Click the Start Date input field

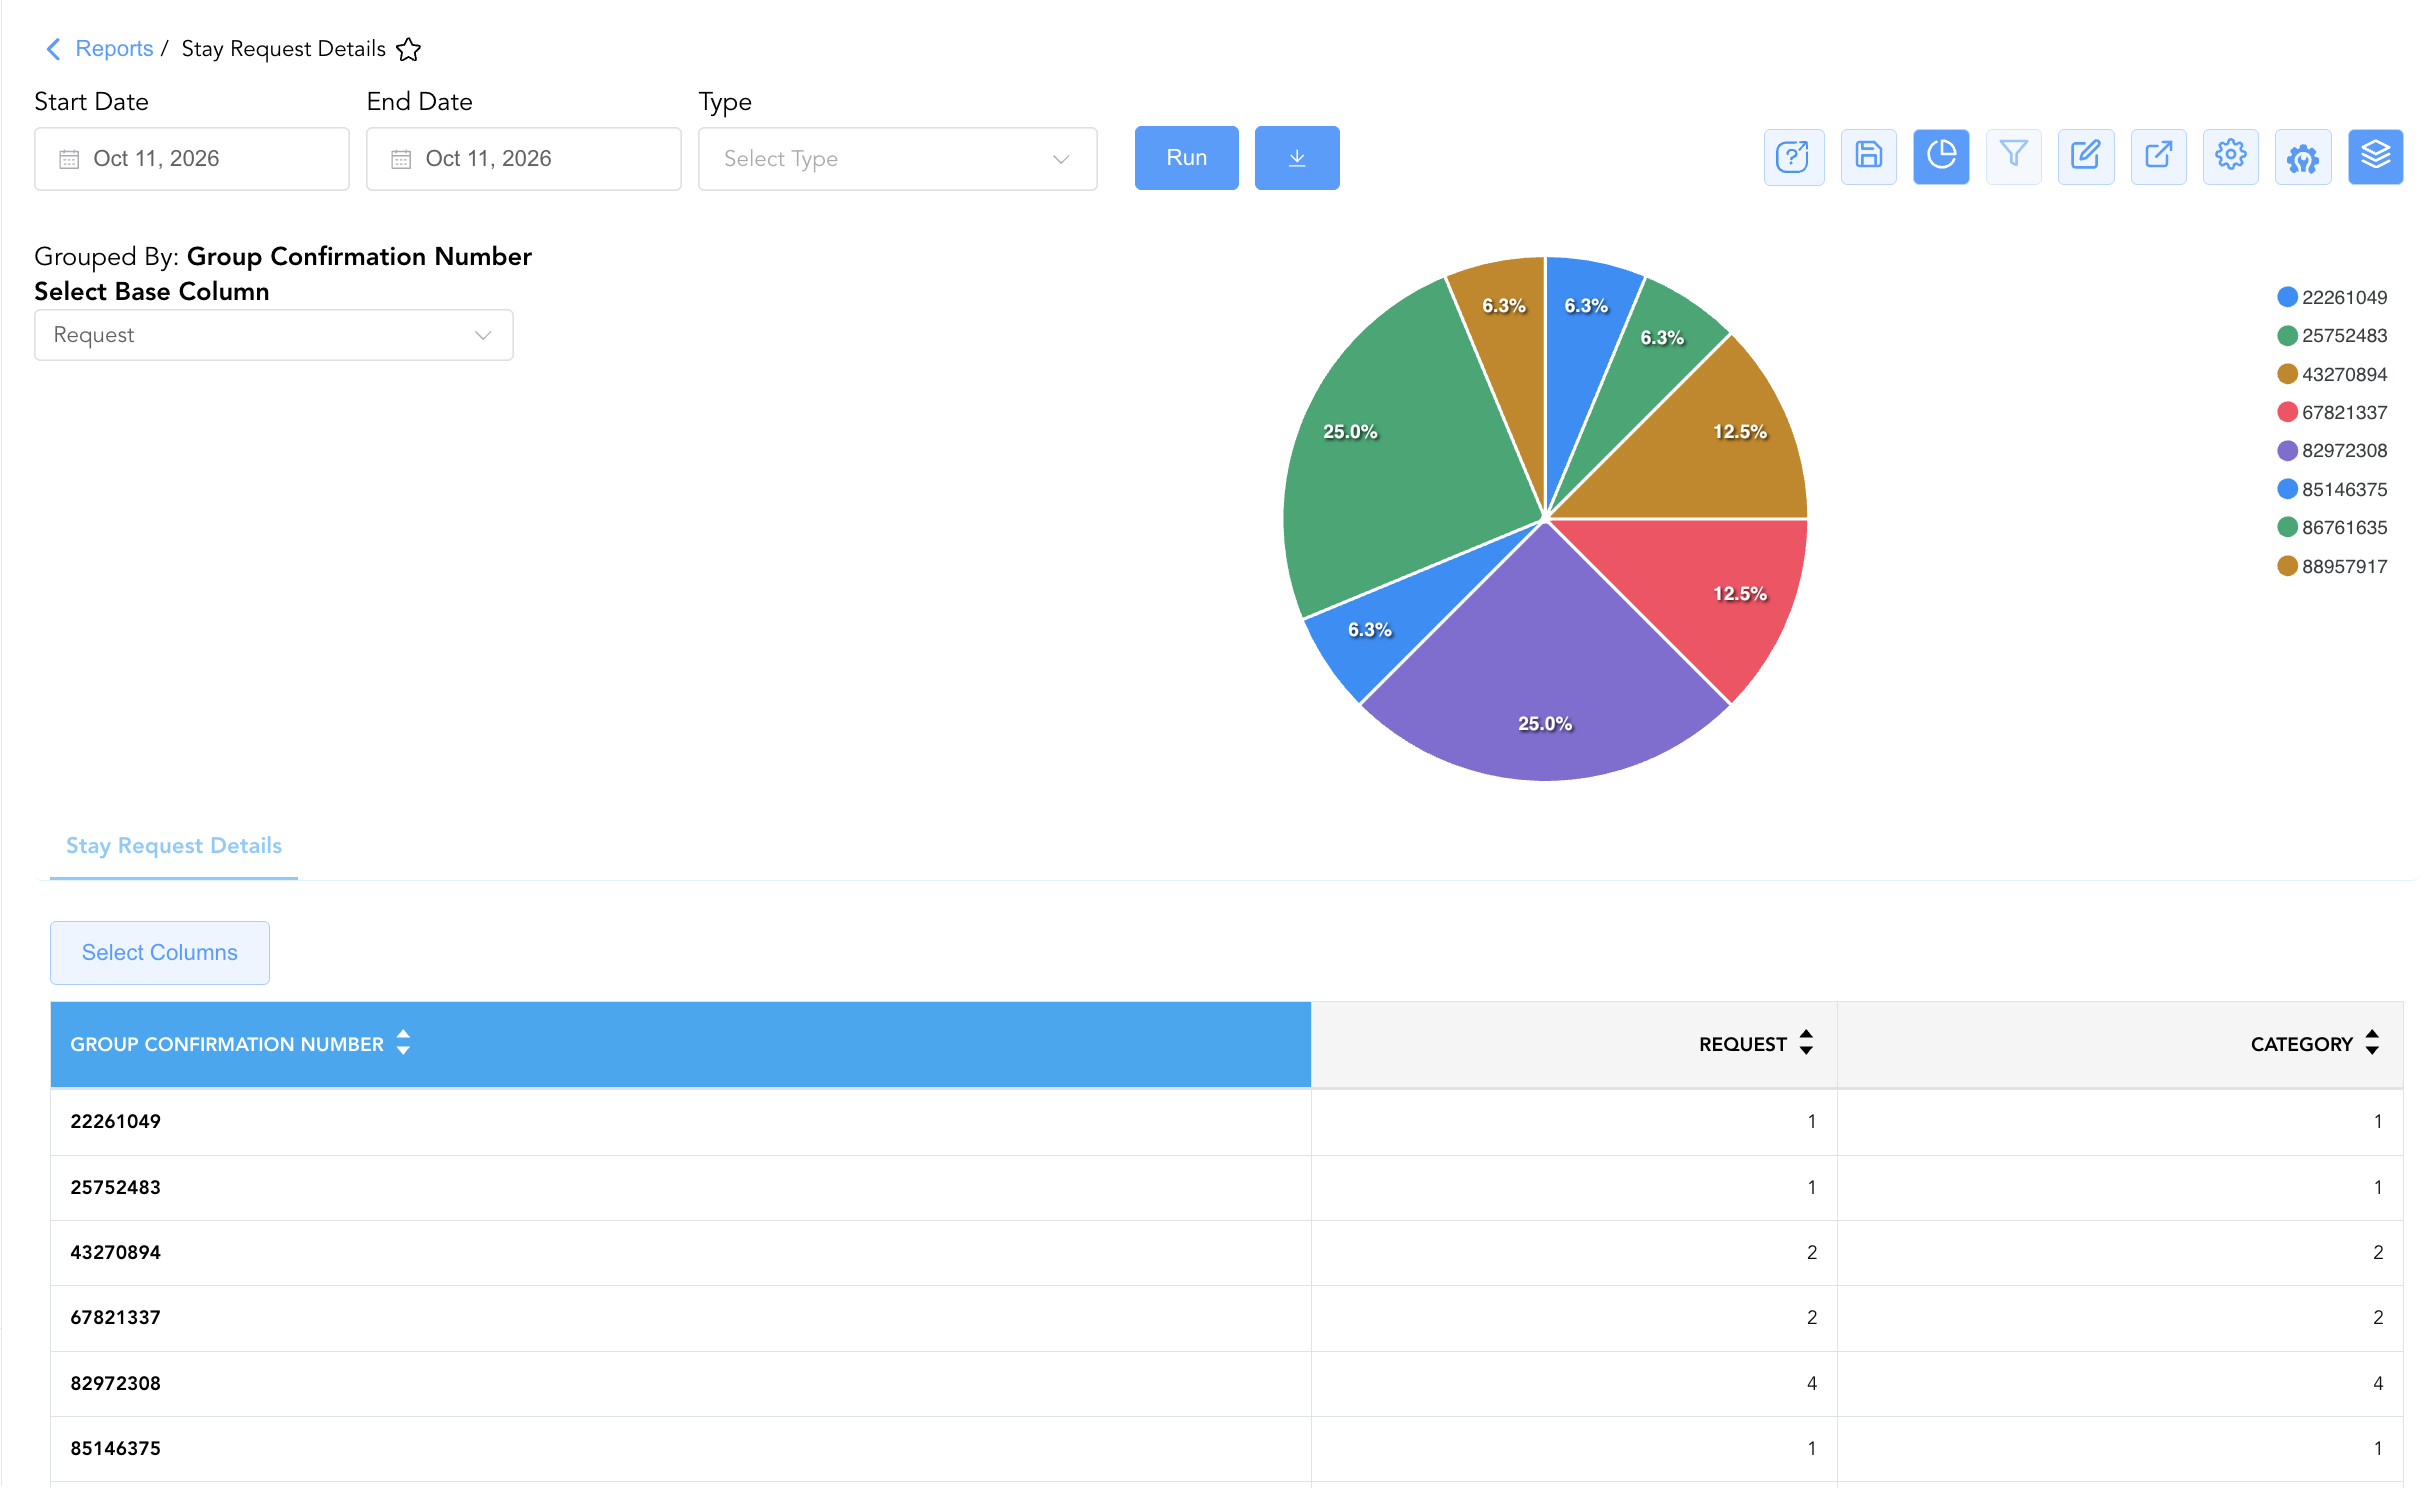[x=192, y=159]
